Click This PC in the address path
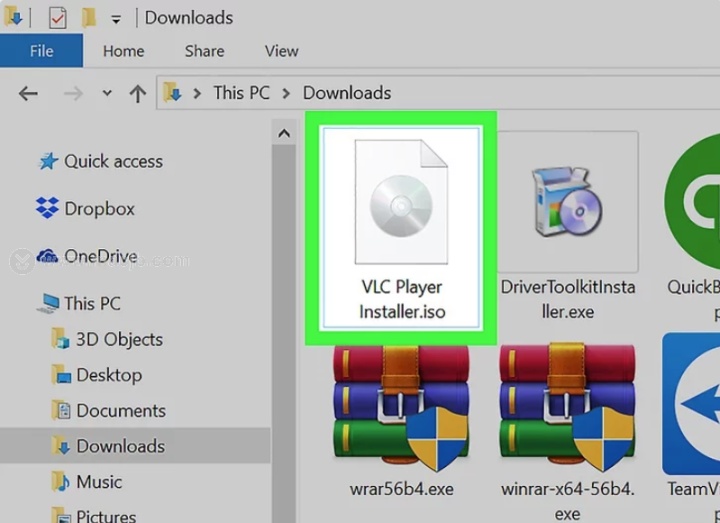 click(x=242, y=93)
